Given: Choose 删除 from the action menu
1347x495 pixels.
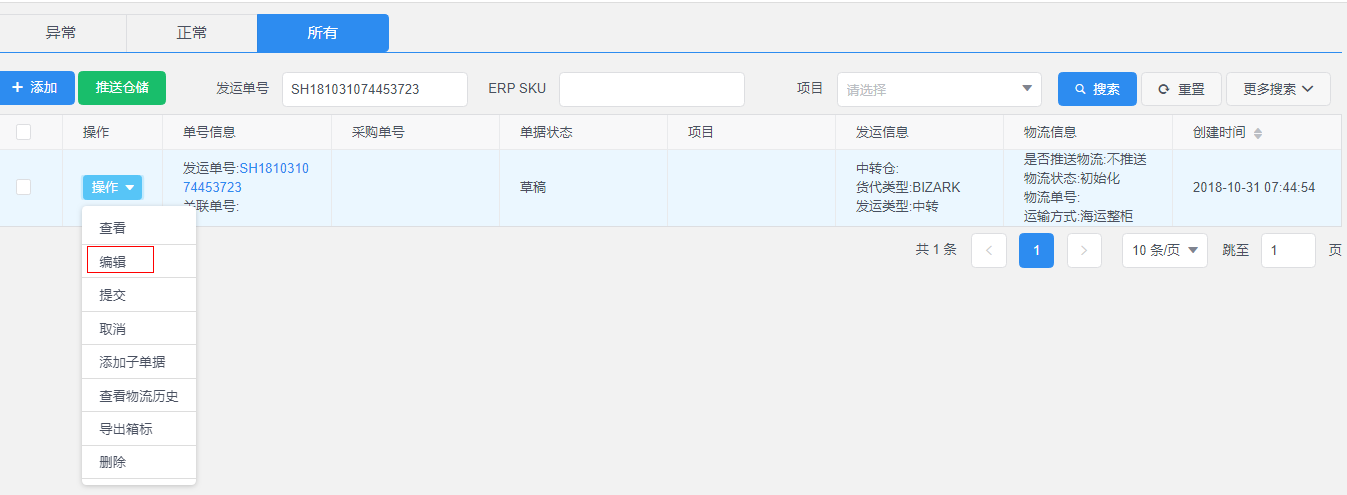Looking at the screenshot, I should (x=139, y=462).
